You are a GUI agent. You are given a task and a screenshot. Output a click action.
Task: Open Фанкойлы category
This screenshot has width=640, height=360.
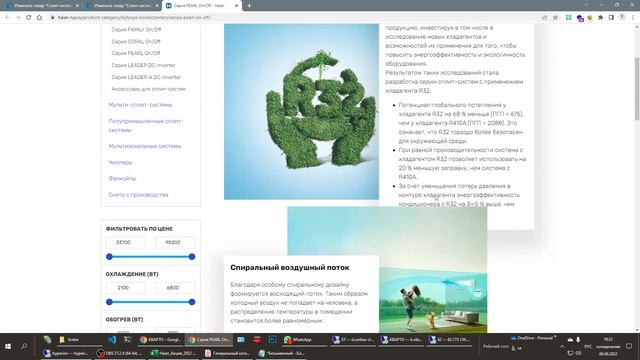pos(122,178)
